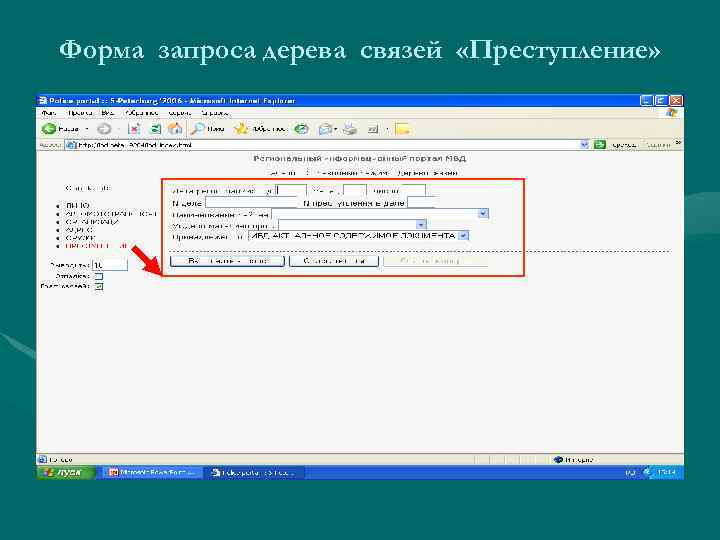Click the N преступления в деле field
The image size is (720, 540).
coord(421,202)
